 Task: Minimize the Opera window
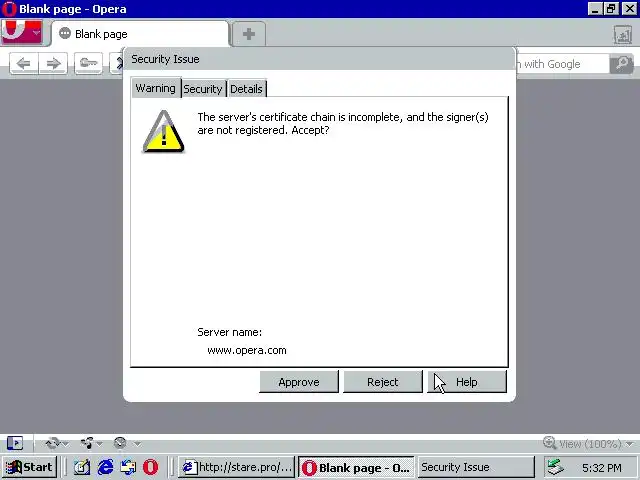[x=595, y=9]
